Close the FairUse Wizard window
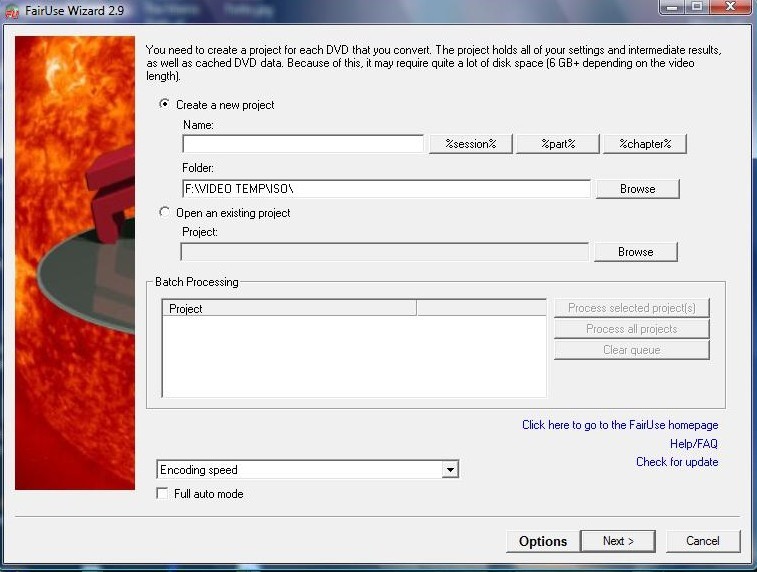The image size is (757, 572). [x=730, y=7]
